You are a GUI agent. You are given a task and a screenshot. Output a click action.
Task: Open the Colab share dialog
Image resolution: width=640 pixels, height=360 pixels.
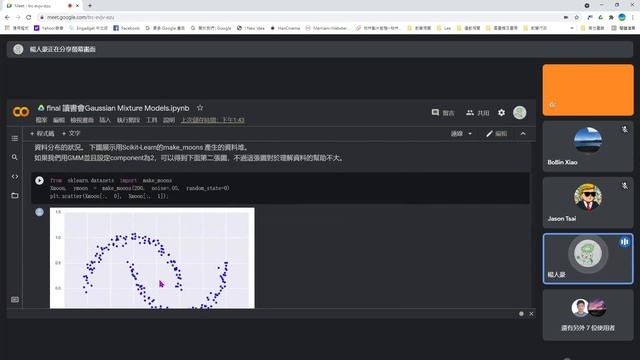[478, 113]
